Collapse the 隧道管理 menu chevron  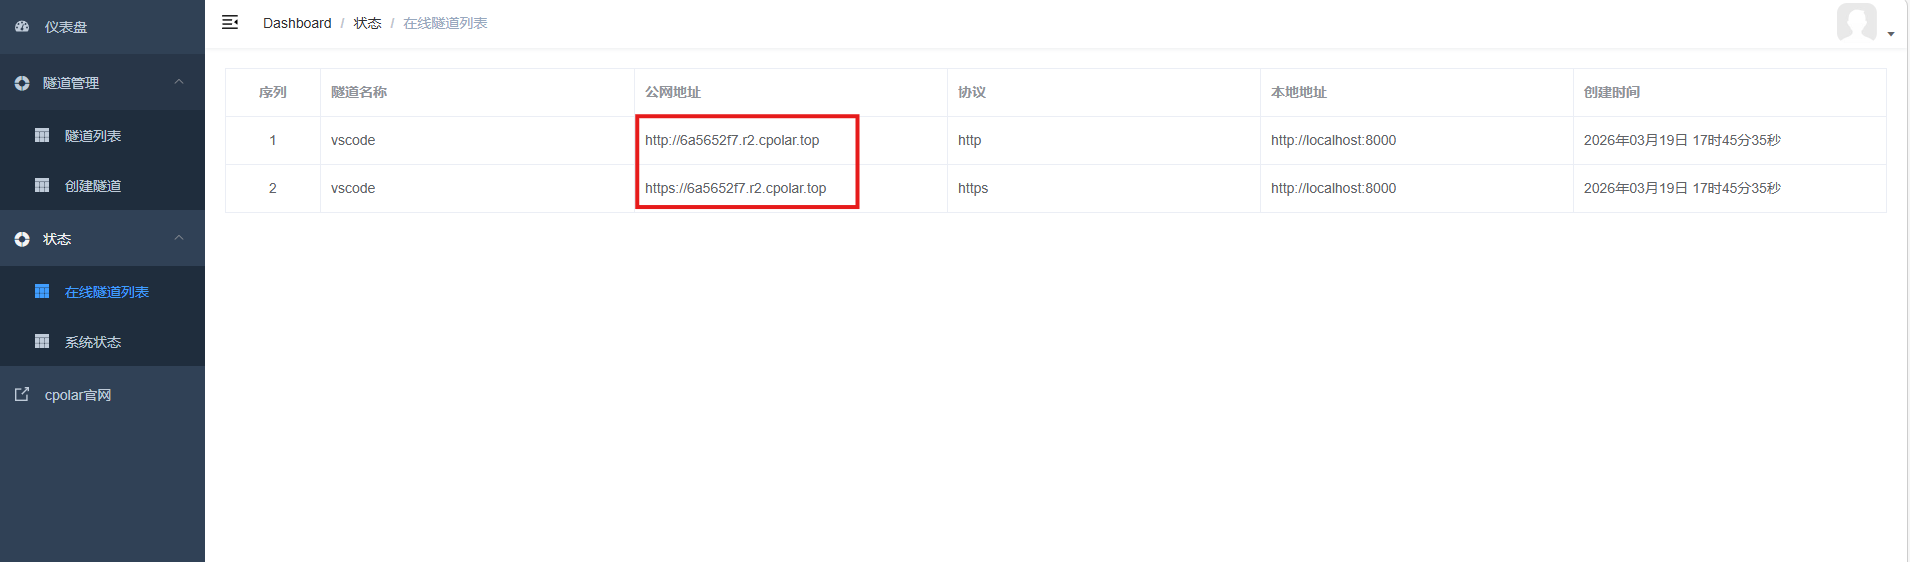coord(179,82)
